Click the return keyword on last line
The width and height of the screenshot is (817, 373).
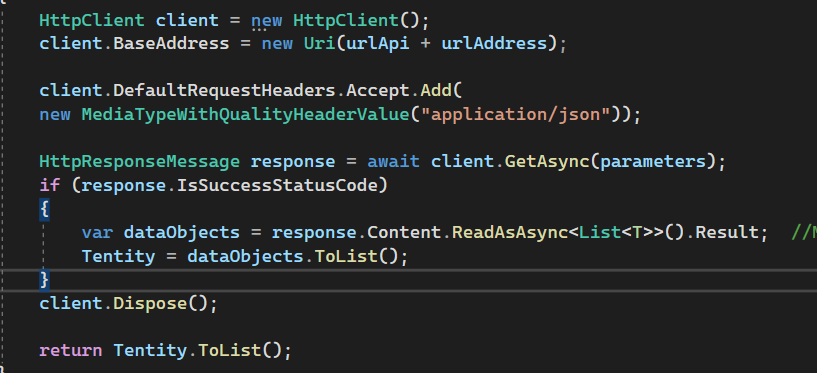[x=71, y=351]
